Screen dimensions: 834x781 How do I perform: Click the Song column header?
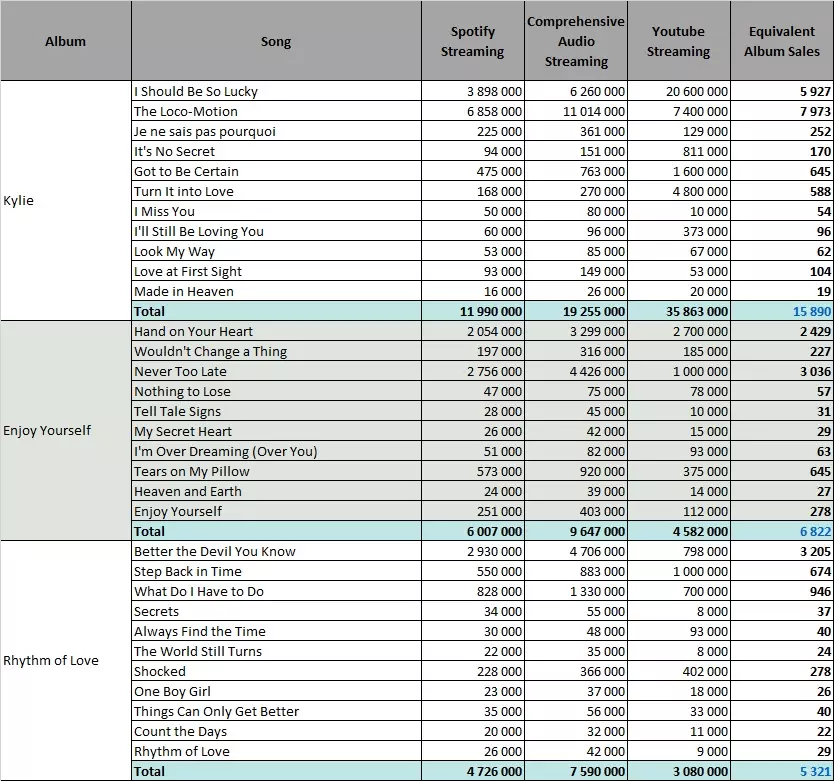point(276,41)
